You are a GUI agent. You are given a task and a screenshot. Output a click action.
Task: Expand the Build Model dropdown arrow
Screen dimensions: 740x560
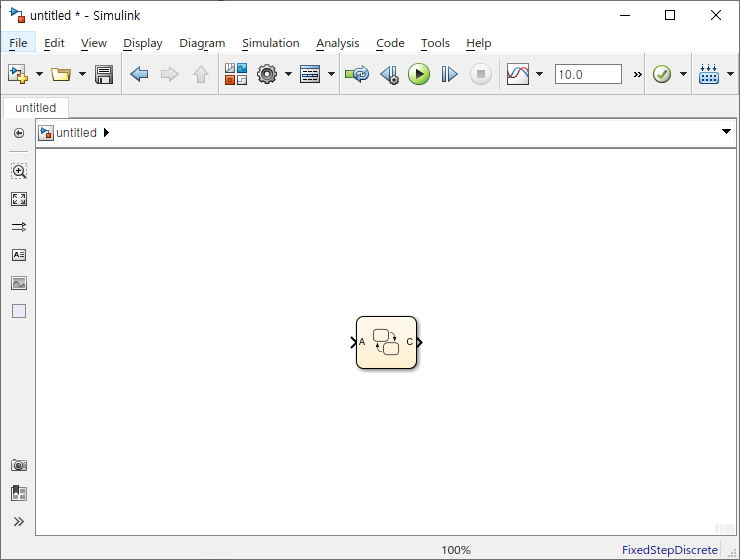coord(730,74)
